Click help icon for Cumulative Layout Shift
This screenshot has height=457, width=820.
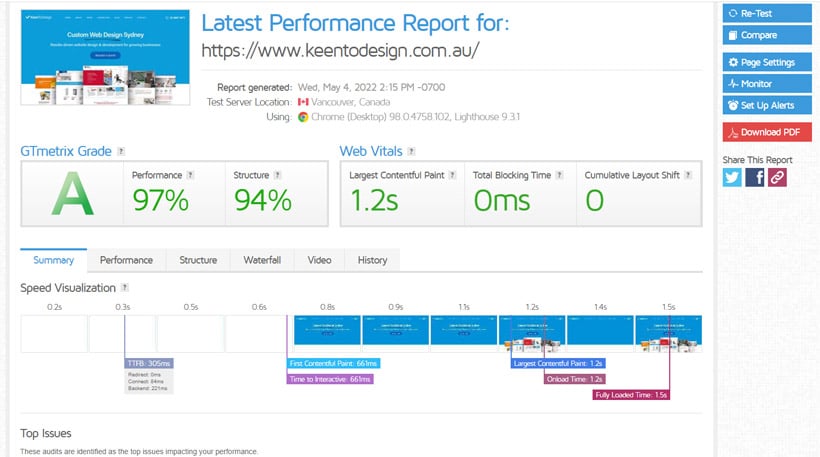(x=688, y=175)
